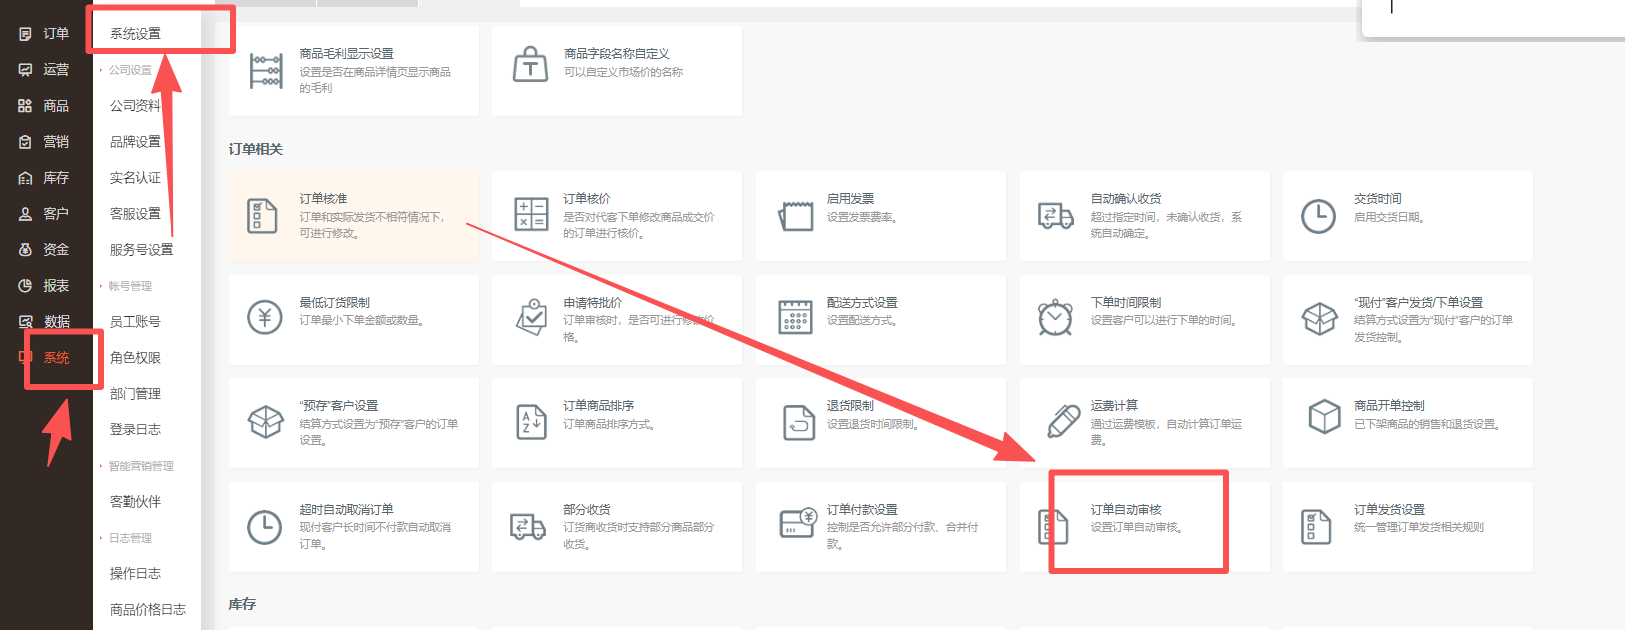
Task: Click the 申请特批价 approval icon
Action: click(x=531, y=318)
